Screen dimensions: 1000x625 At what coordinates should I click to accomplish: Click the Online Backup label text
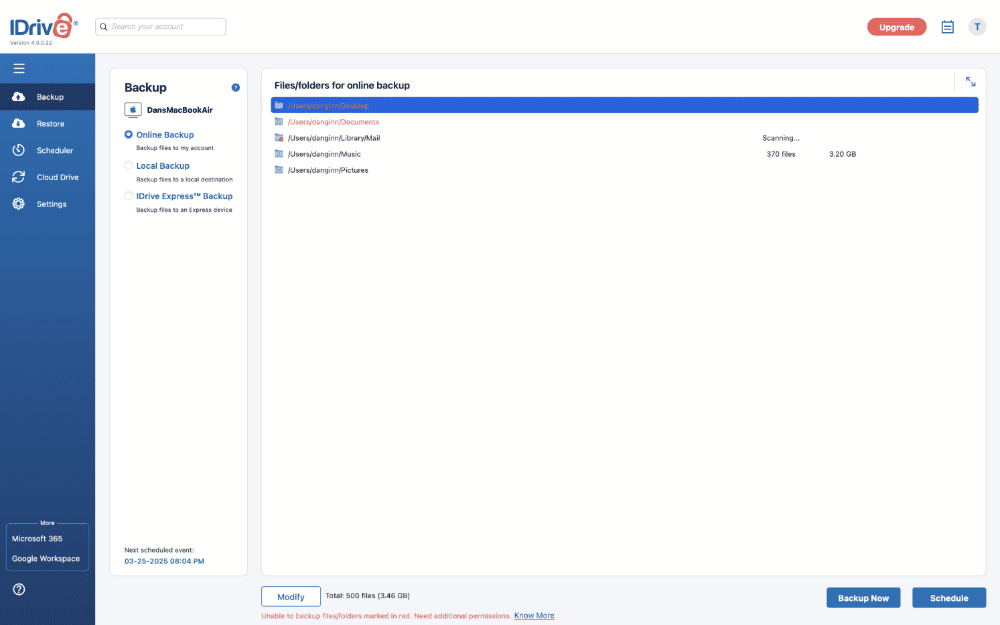pos(165,135)
